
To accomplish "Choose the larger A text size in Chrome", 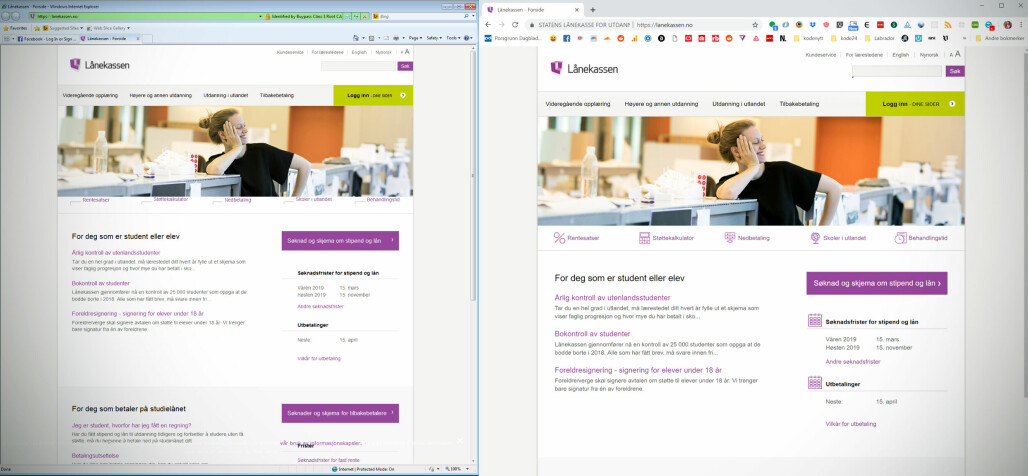I will click(959, 54).
